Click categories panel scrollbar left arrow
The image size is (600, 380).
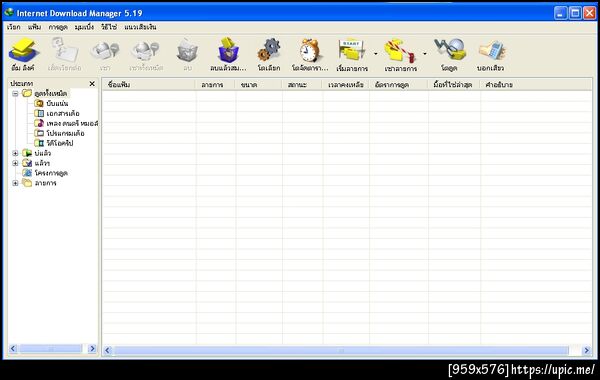coord(13,348)
